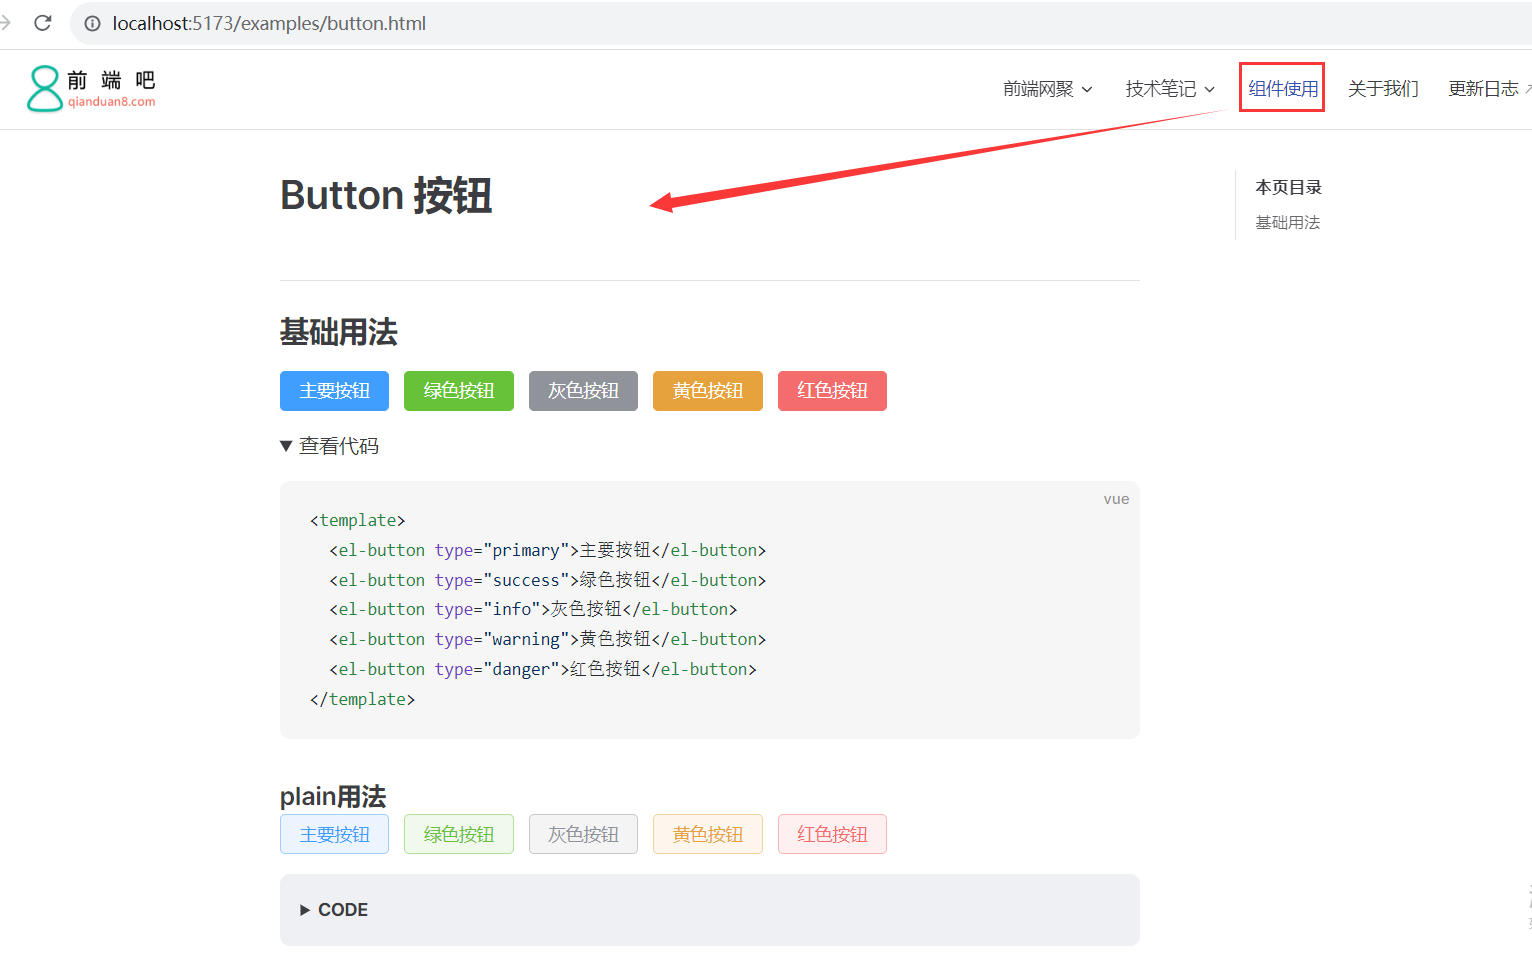Click the address bar URL field

click(x=800, y=23)
